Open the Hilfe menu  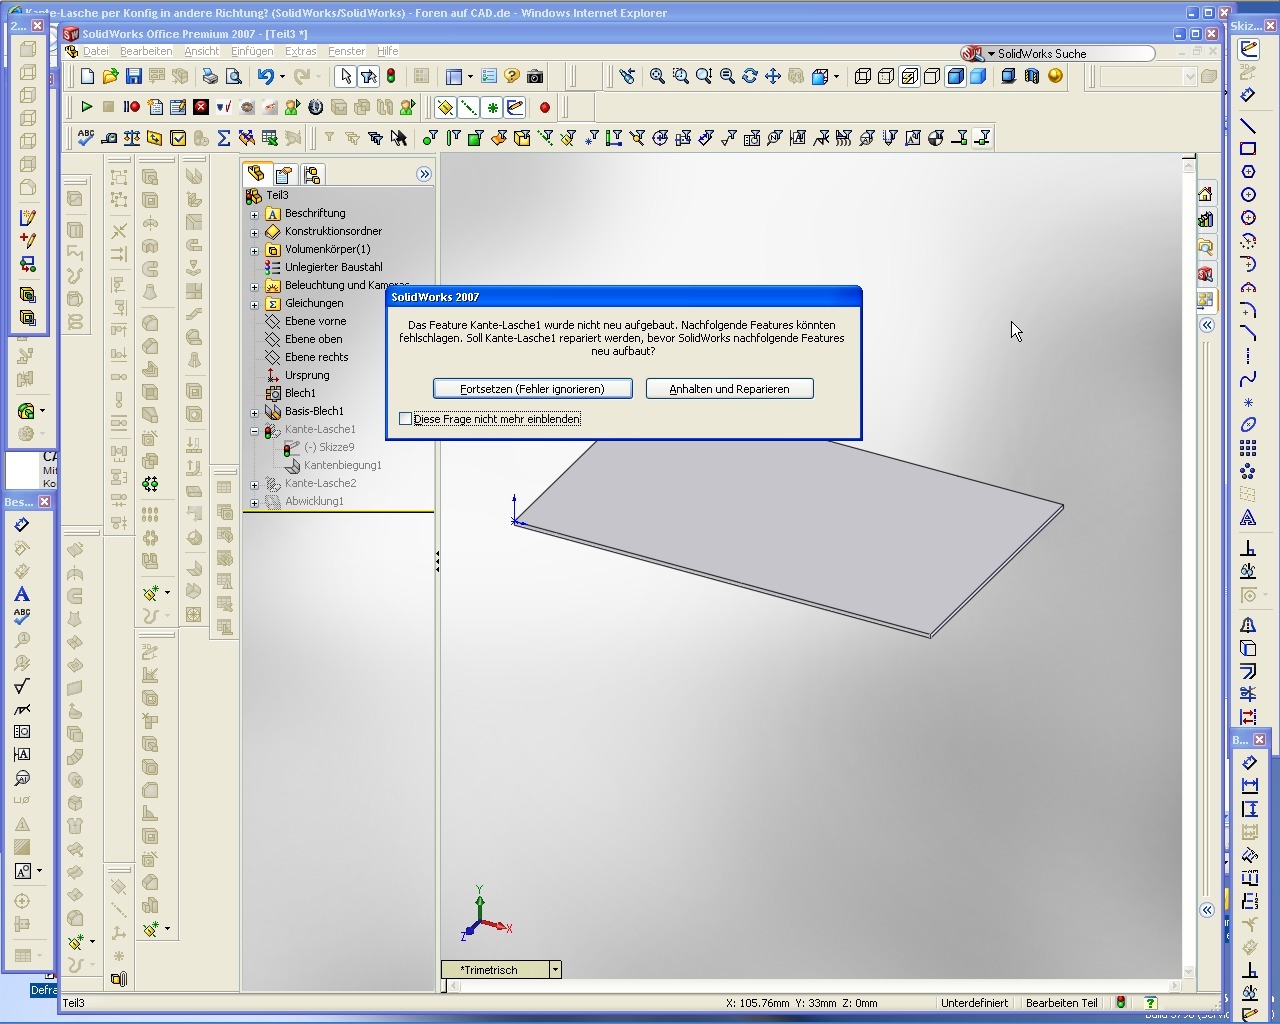(x=388, y=51)
